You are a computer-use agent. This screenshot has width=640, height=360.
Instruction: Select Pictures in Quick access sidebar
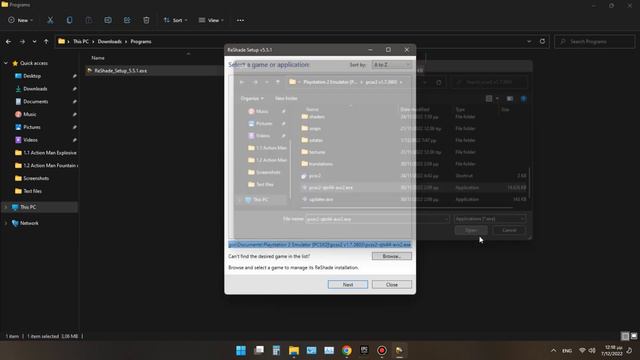32,127
